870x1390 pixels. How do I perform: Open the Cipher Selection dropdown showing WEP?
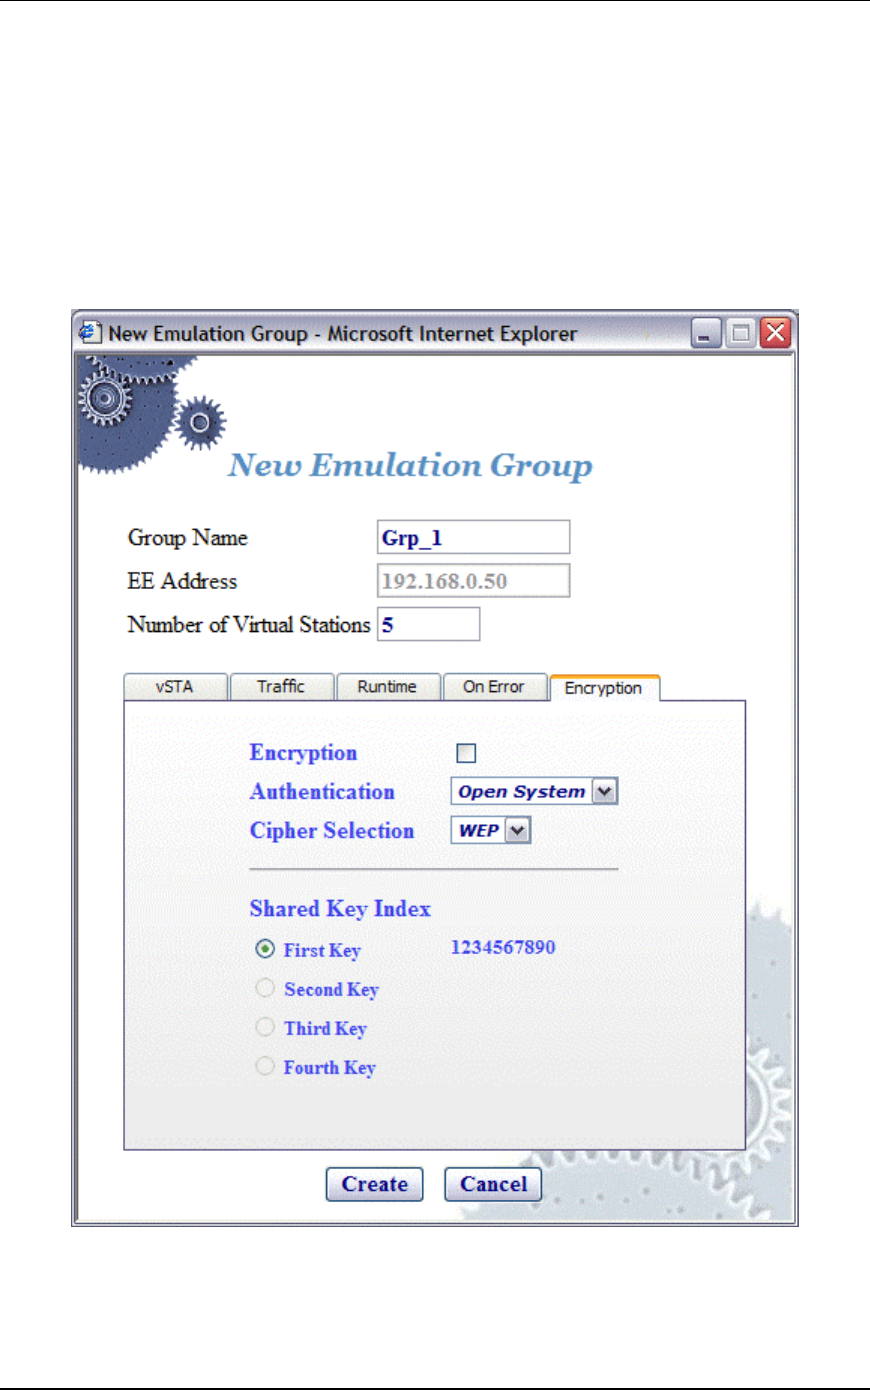(x=491, y=830)
